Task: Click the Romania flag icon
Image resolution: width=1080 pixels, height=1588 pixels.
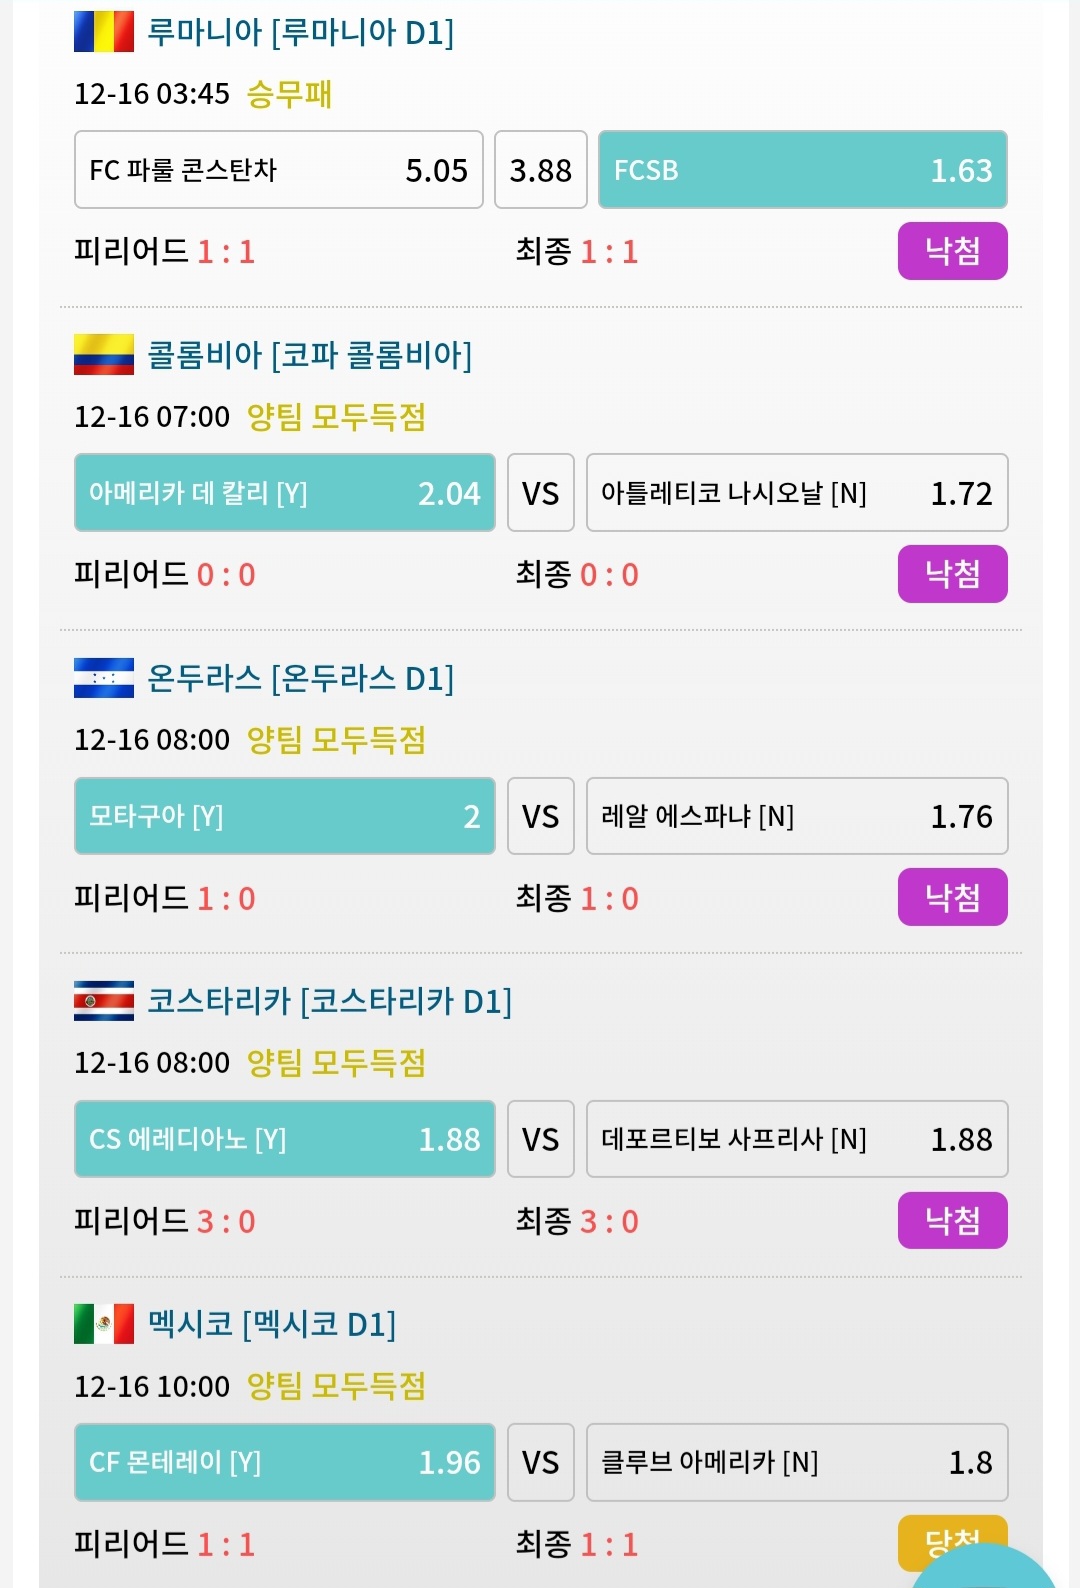Action: (x=104, y=31)
